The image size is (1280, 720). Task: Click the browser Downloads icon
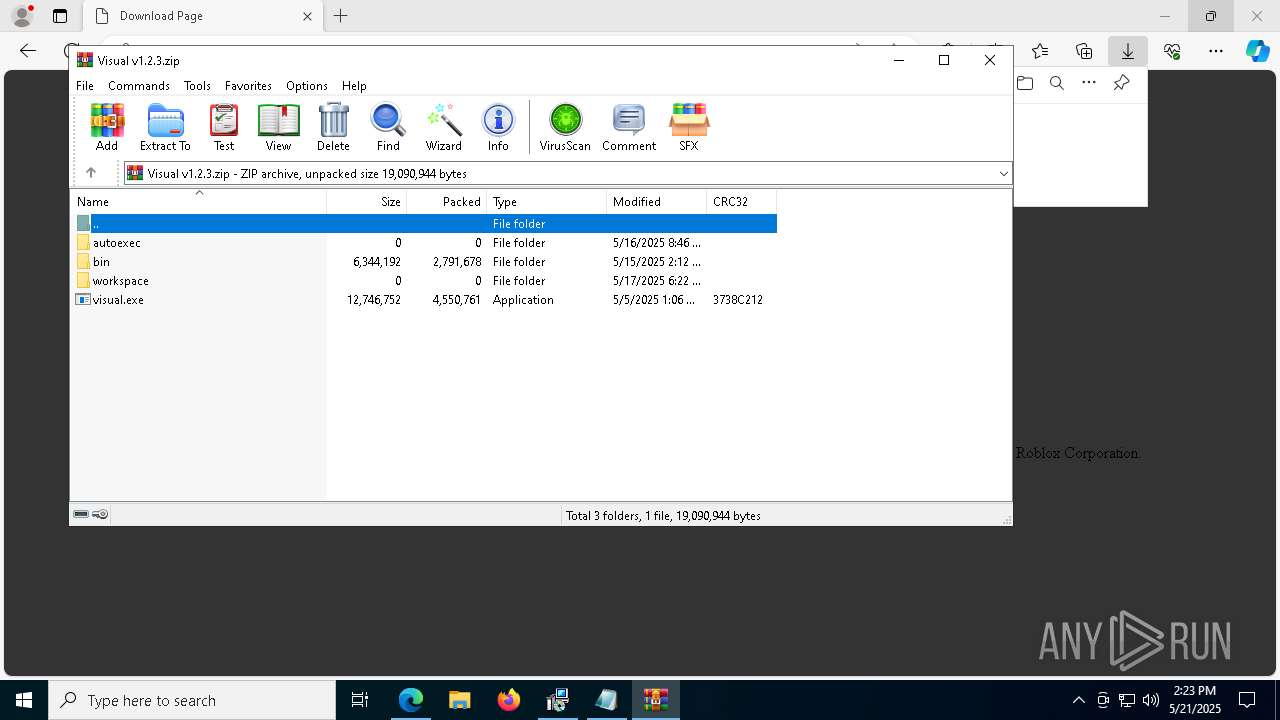[x=1127, y=51]
